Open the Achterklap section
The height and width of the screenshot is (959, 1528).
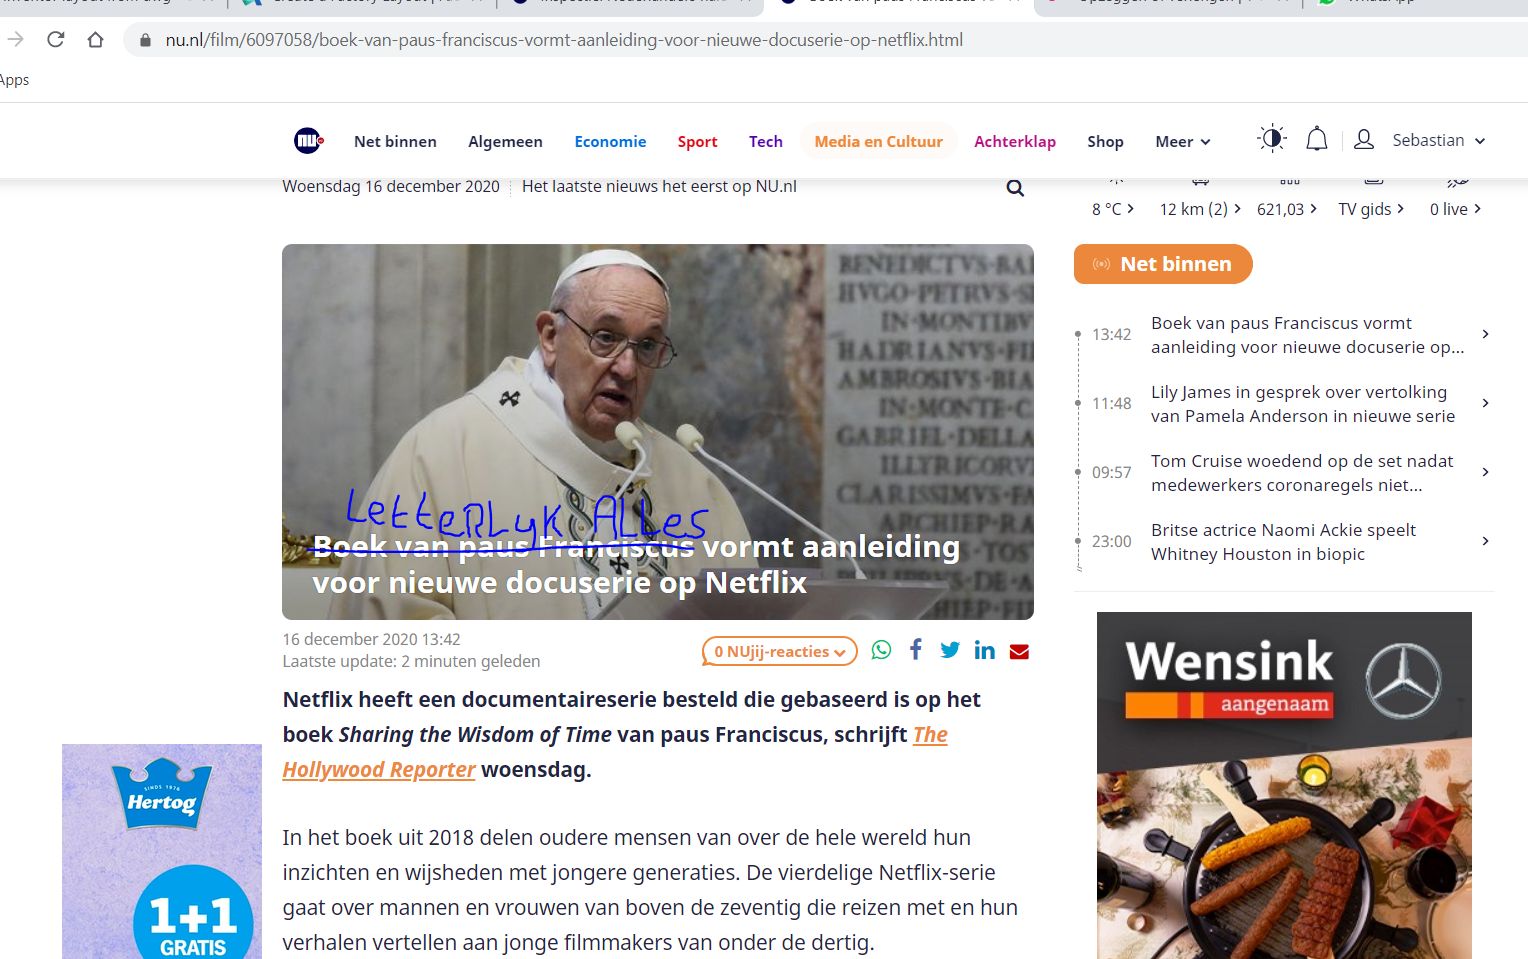[1014, 142]
